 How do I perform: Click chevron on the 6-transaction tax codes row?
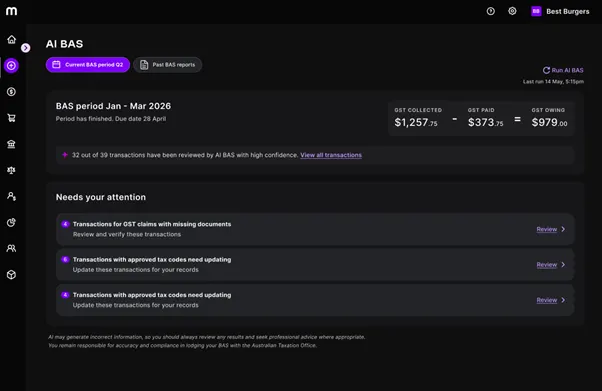[563, 264]
